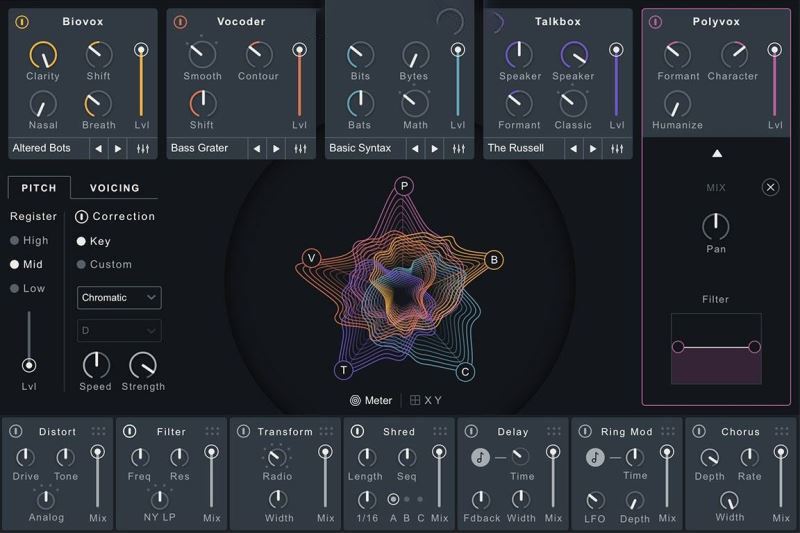
Task: Select next preset after Basic Syntax
Action: coord(435,149)
